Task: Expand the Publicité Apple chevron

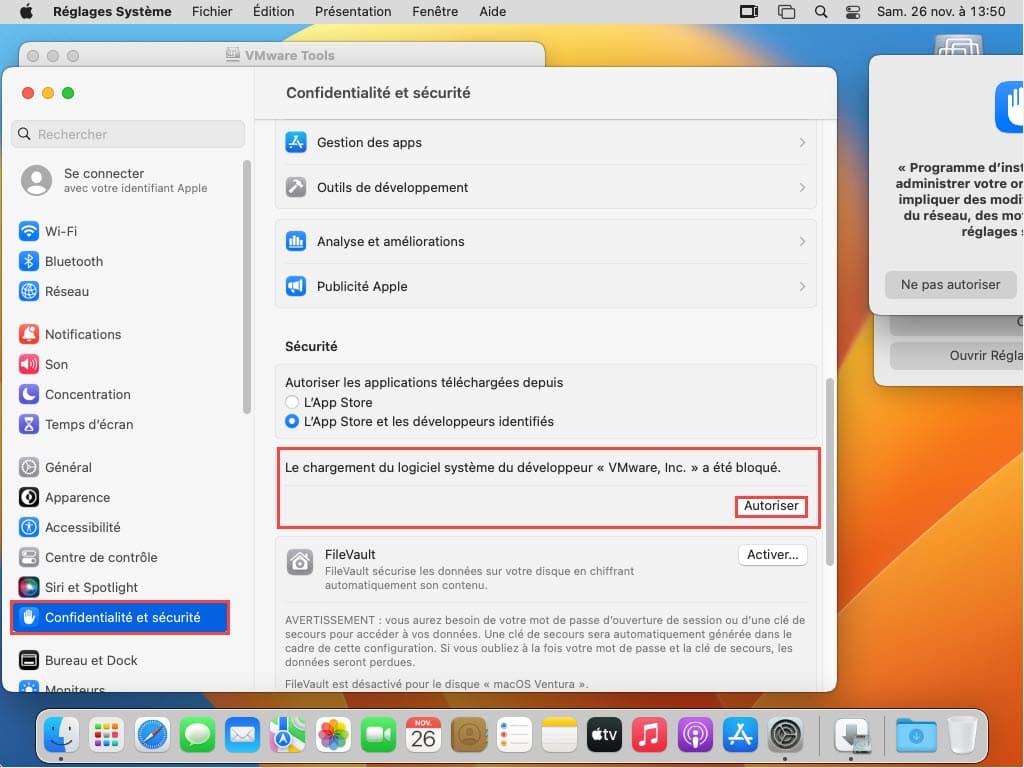Action: coord(802,286)
